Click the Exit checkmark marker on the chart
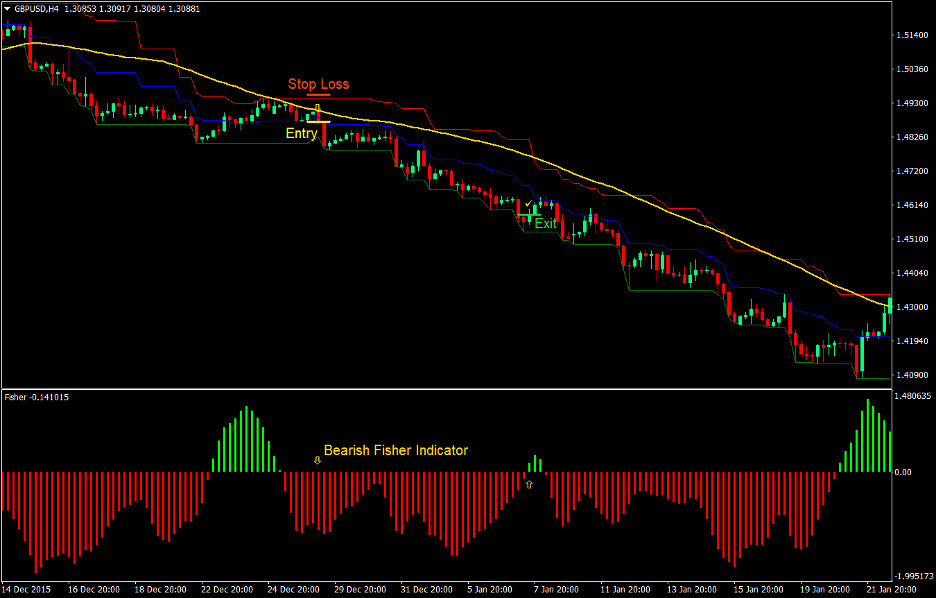The height and width of the screenshot is (598, 936). coord(529,203)
